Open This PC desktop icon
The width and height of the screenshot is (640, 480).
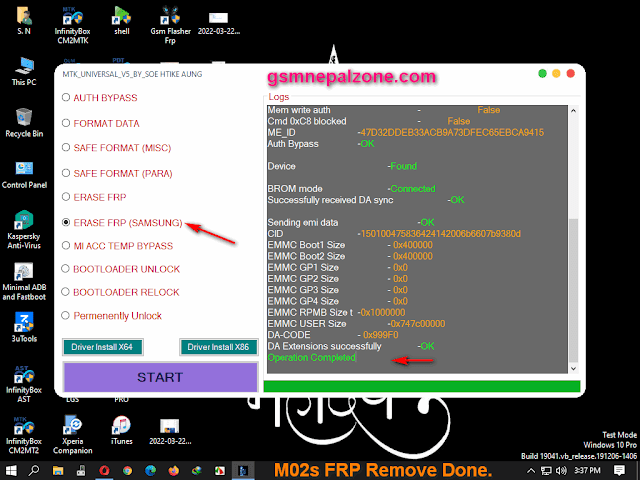(x=24, y=72)
